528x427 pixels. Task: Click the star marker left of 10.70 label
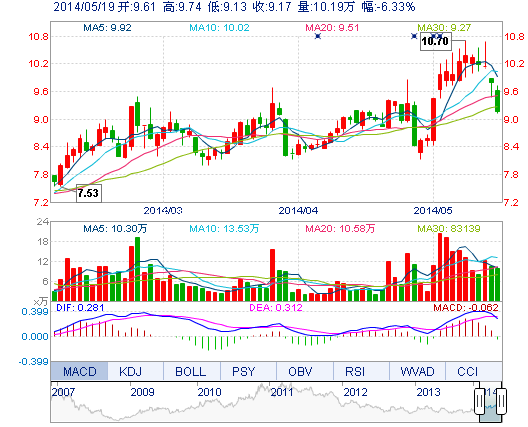pyautogui.click(x=414, y=36)
